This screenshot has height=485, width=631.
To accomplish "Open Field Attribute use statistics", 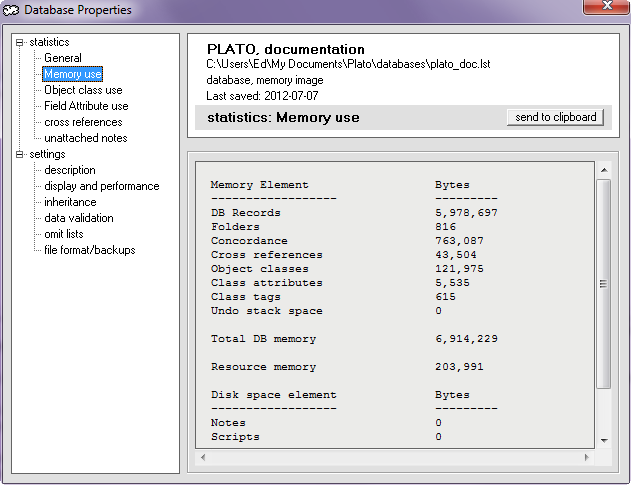I will click(86, 106).
